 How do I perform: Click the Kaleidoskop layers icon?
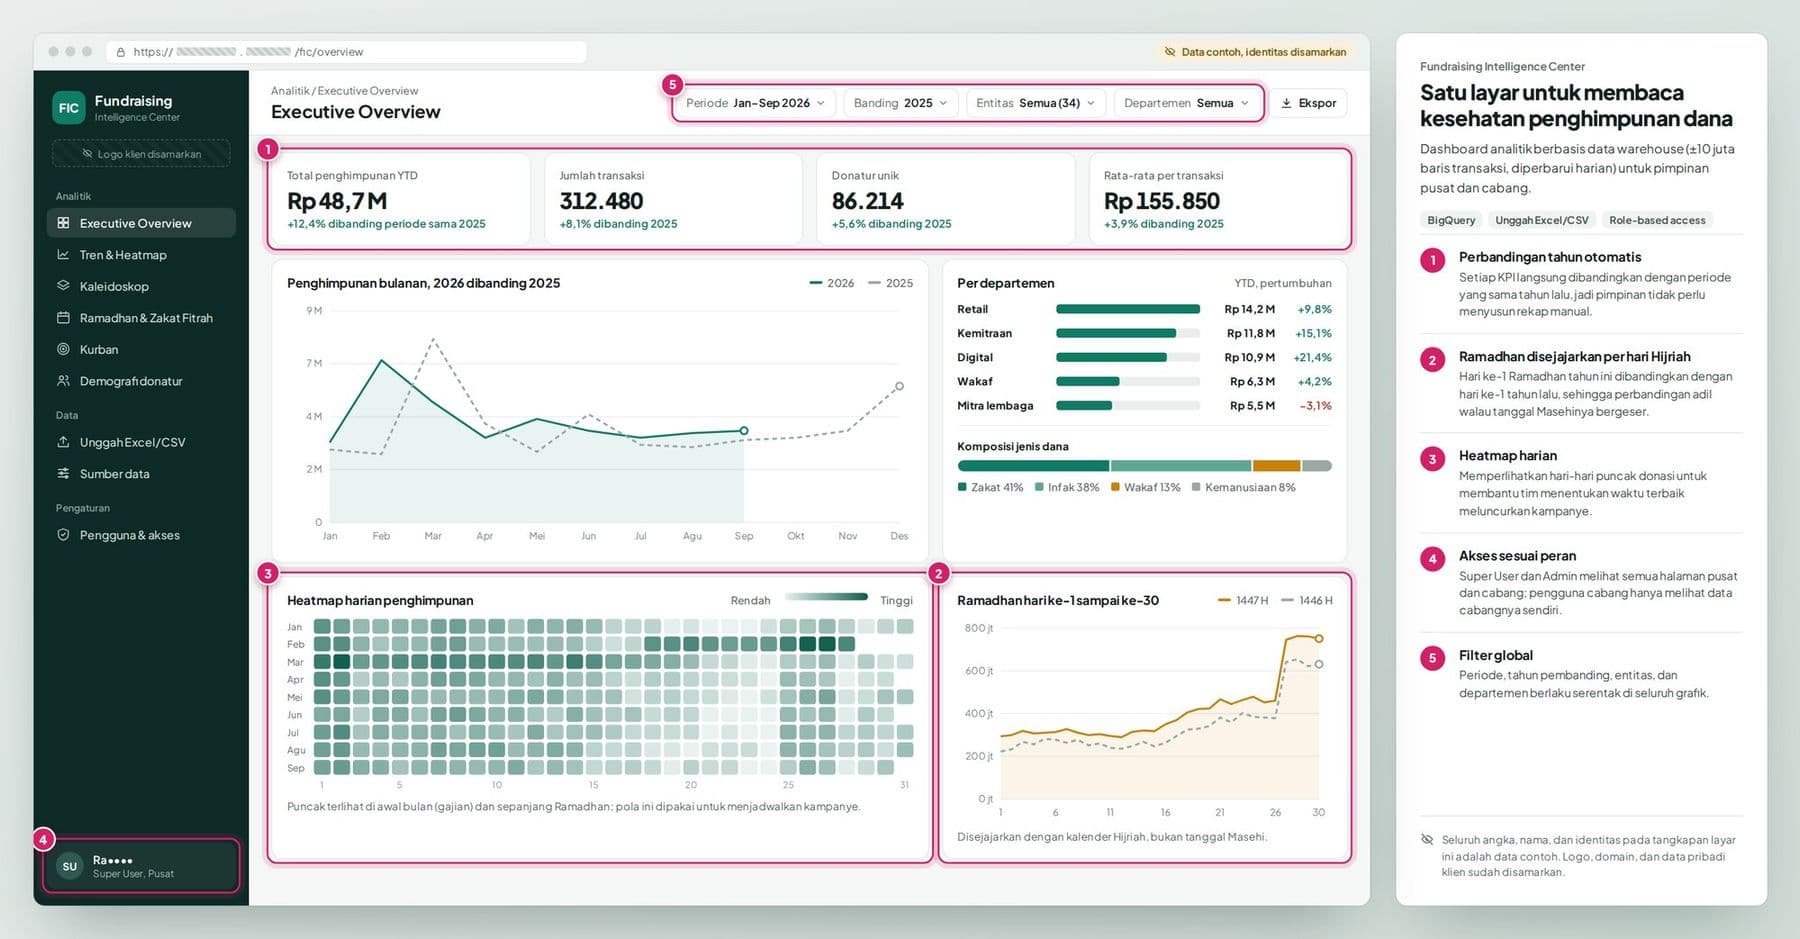pyautogui.click(x=63, y=286)
